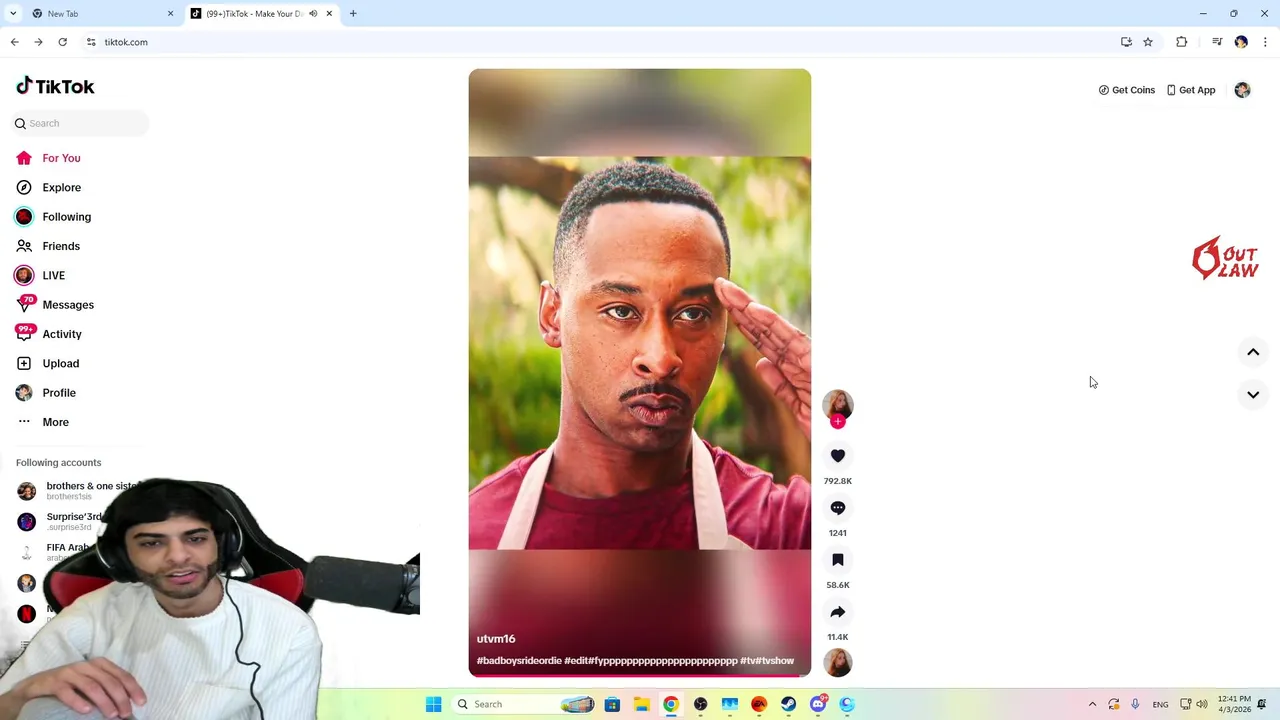The height and width of the screenshot is (720, 1280).
Task: Click the Get App button
Action: (1191, 90)
